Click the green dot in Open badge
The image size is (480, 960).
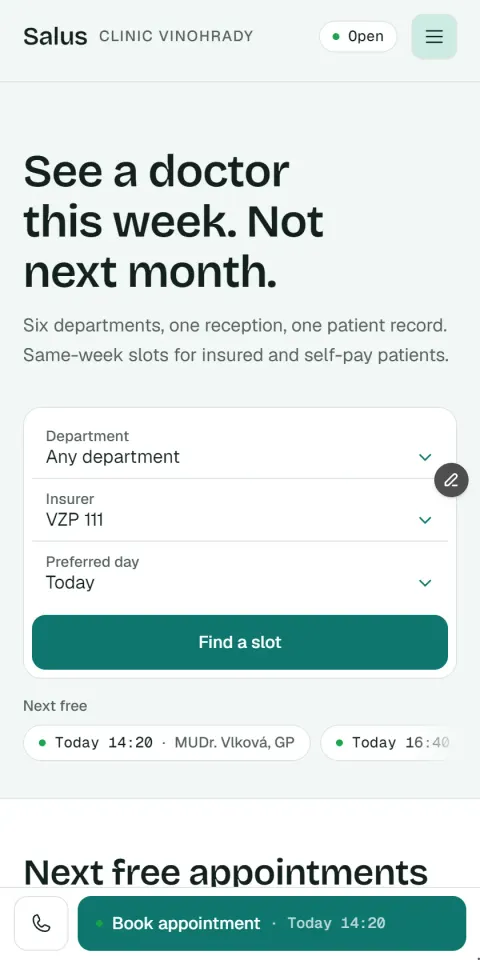[x=336, y=37]
